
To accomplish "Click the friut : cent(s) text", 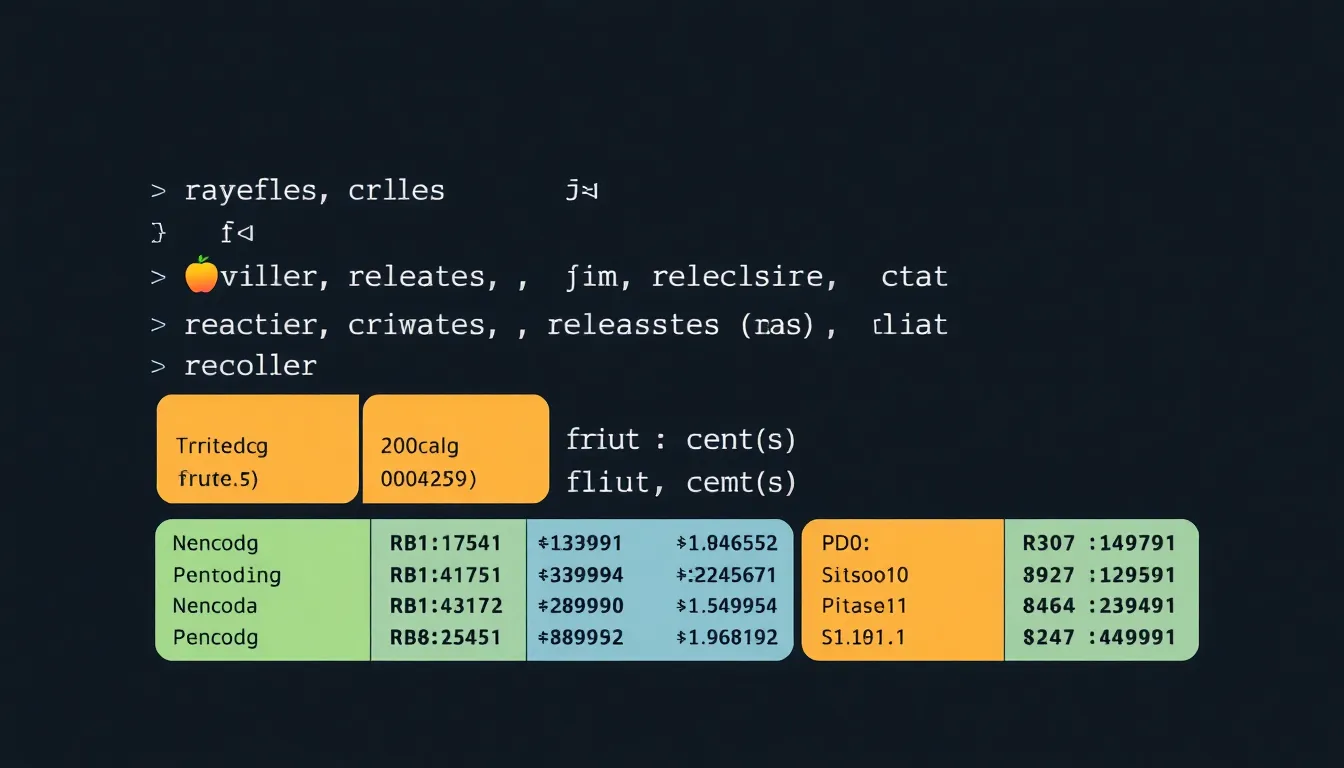I will (680, 439).
